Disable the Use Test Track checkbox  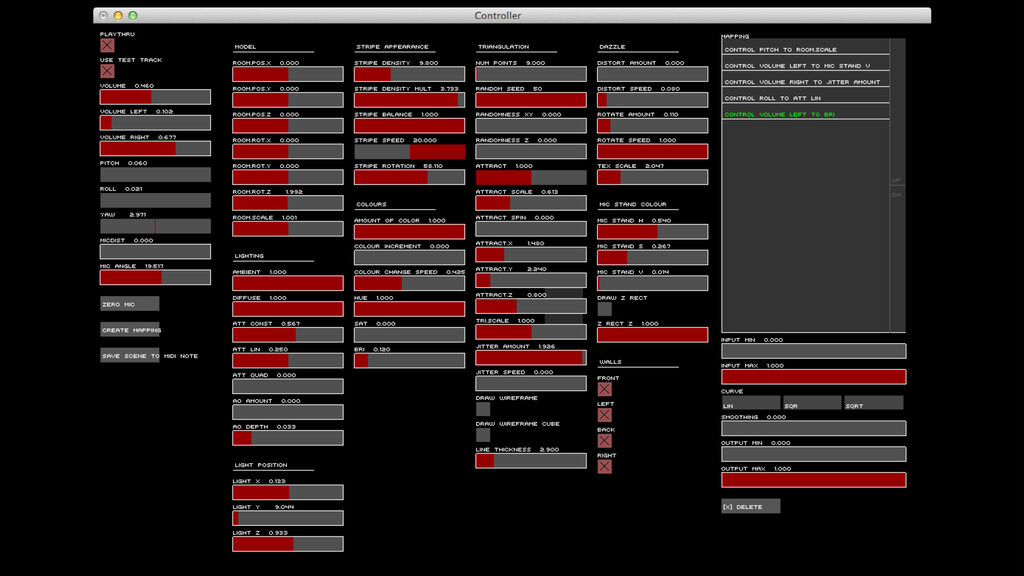coord(107,71)
